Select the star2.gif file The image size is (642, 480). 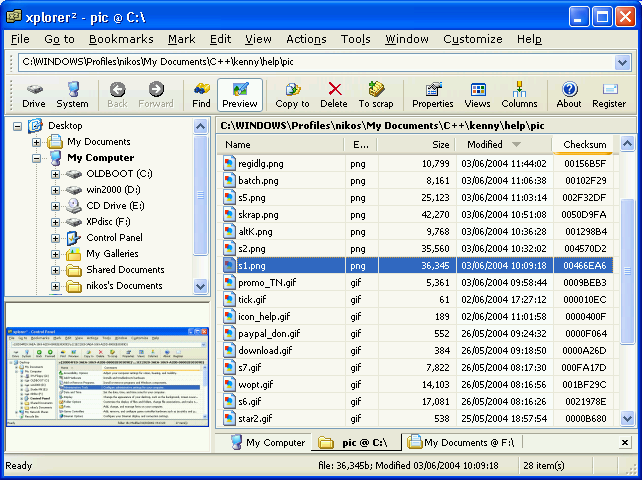pos(255,419)
